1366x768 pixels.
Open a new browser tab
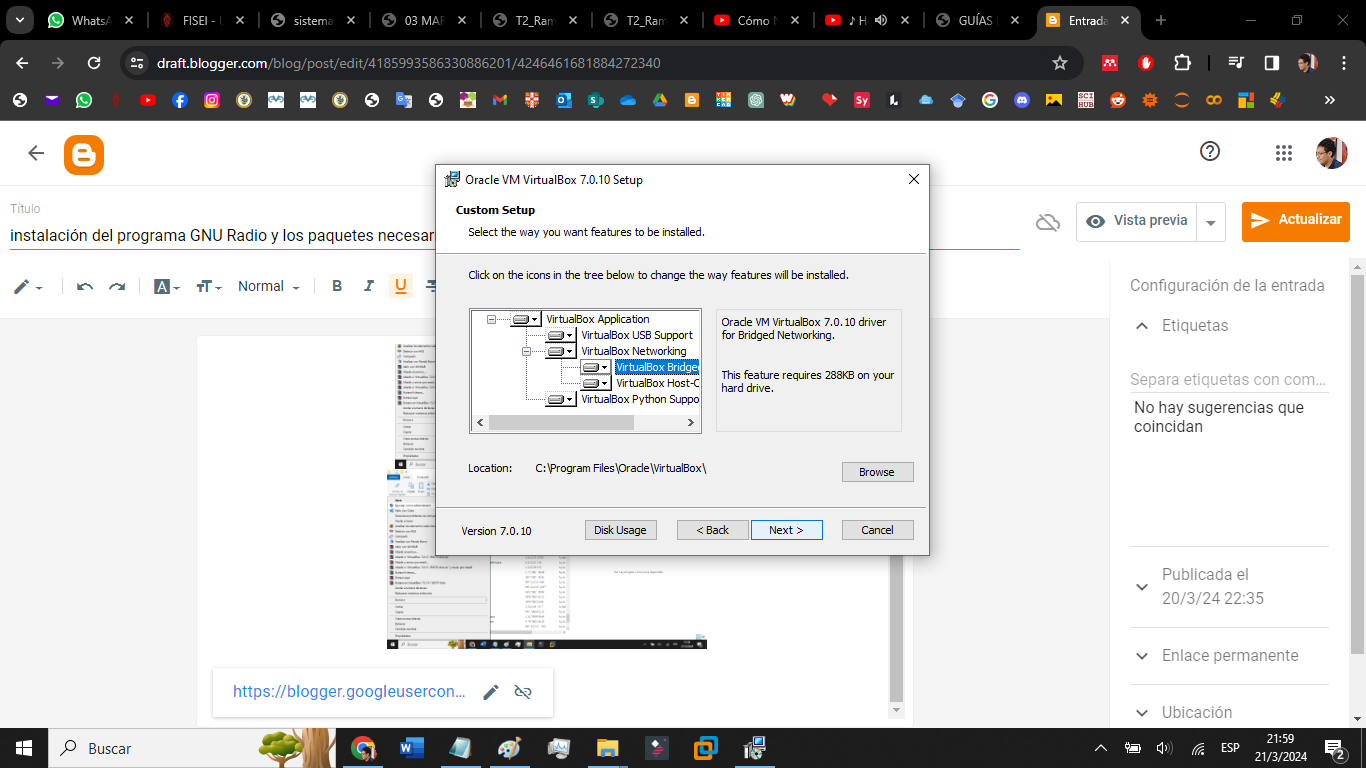click(1161, 20)
